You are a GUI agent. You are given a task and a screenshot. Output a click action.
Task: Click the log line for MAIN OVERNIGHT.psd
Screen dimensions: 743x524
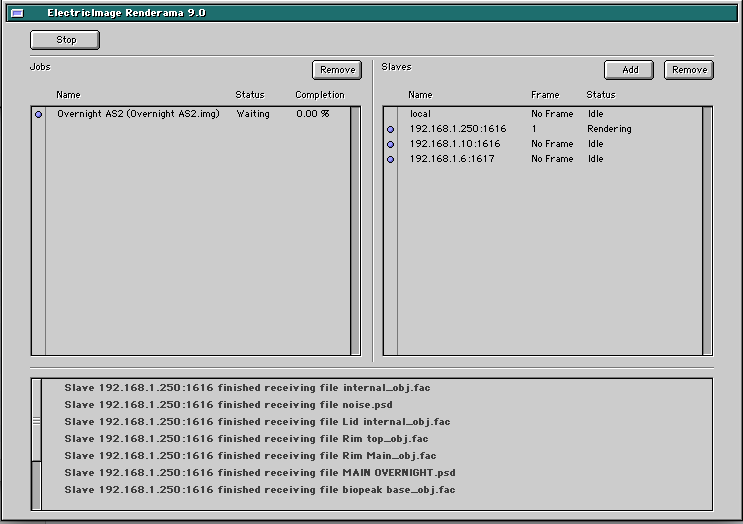point(260,473)
